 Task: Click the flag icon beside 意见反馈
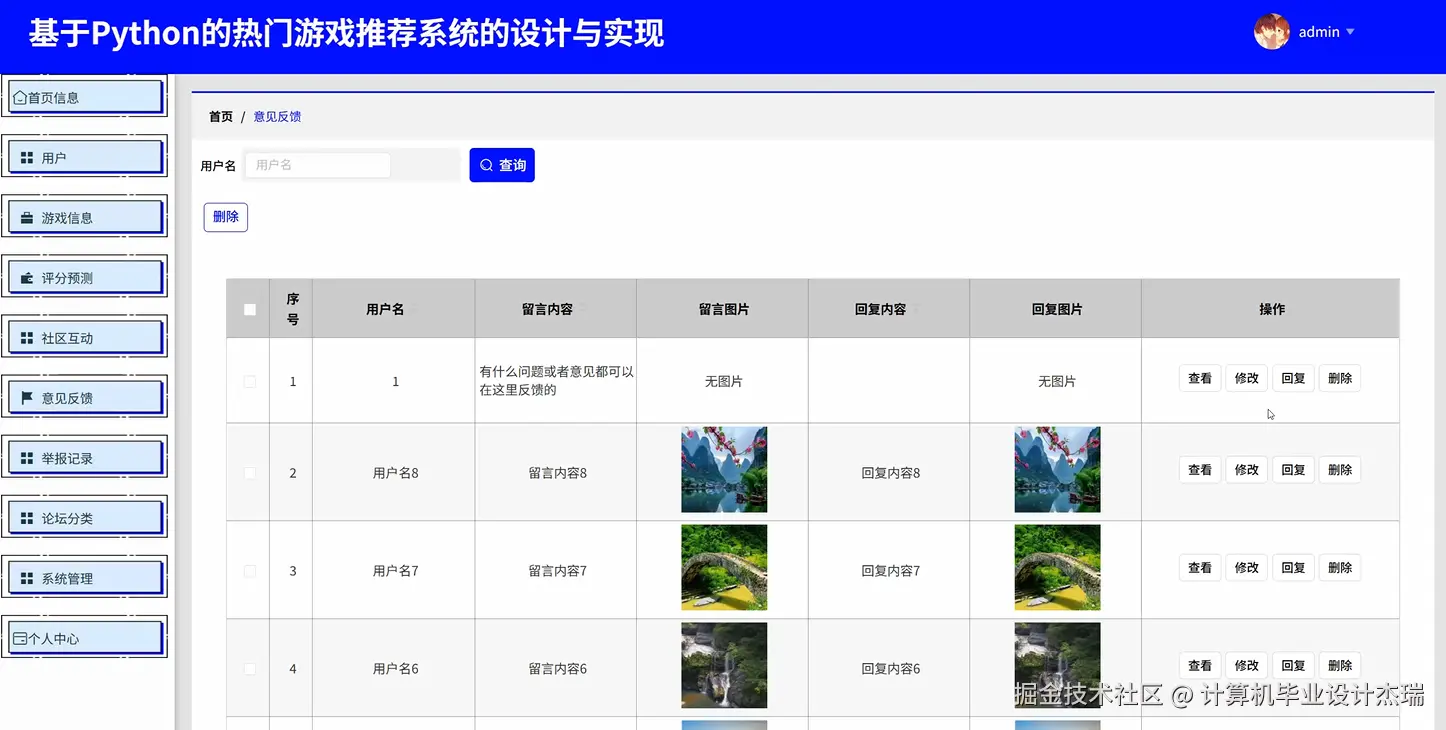(x=27, y=398)
